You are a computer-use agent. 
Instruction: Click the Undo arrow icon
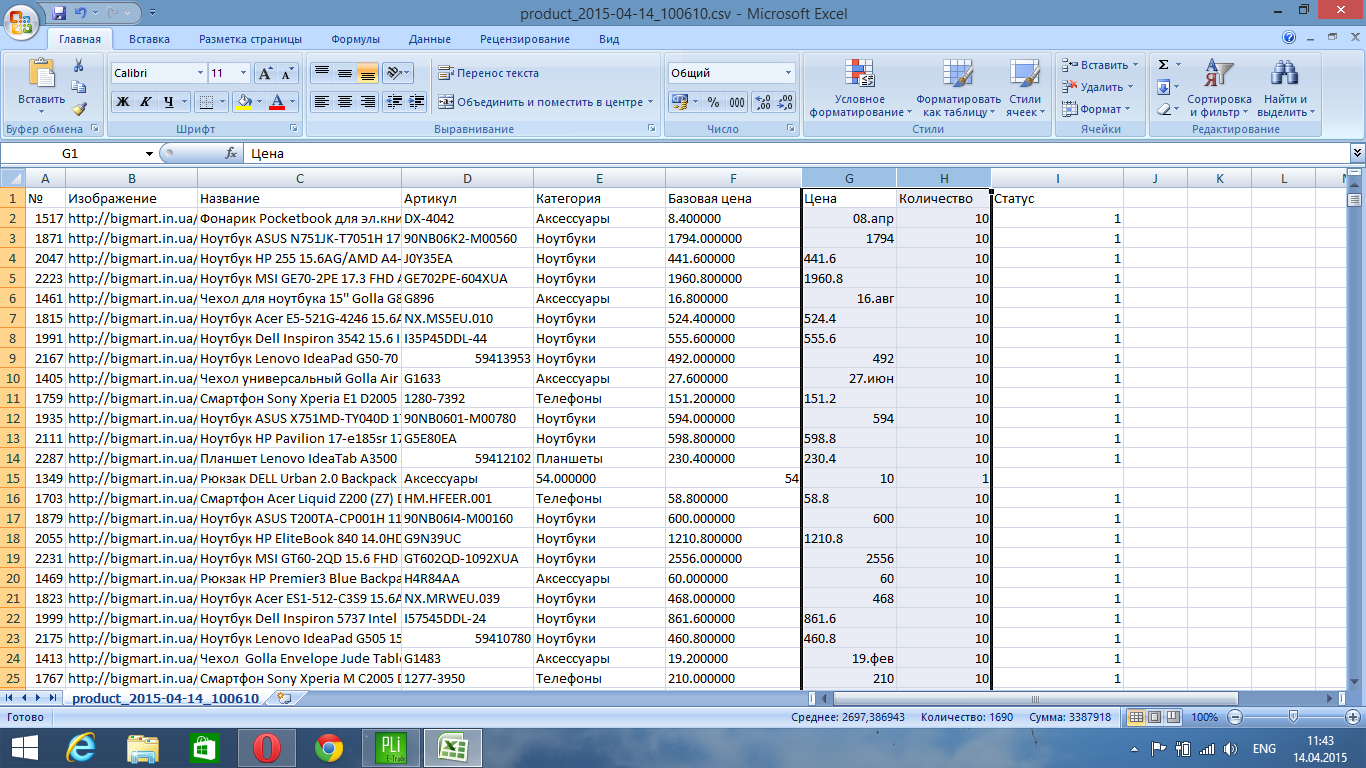coord(81,14)
